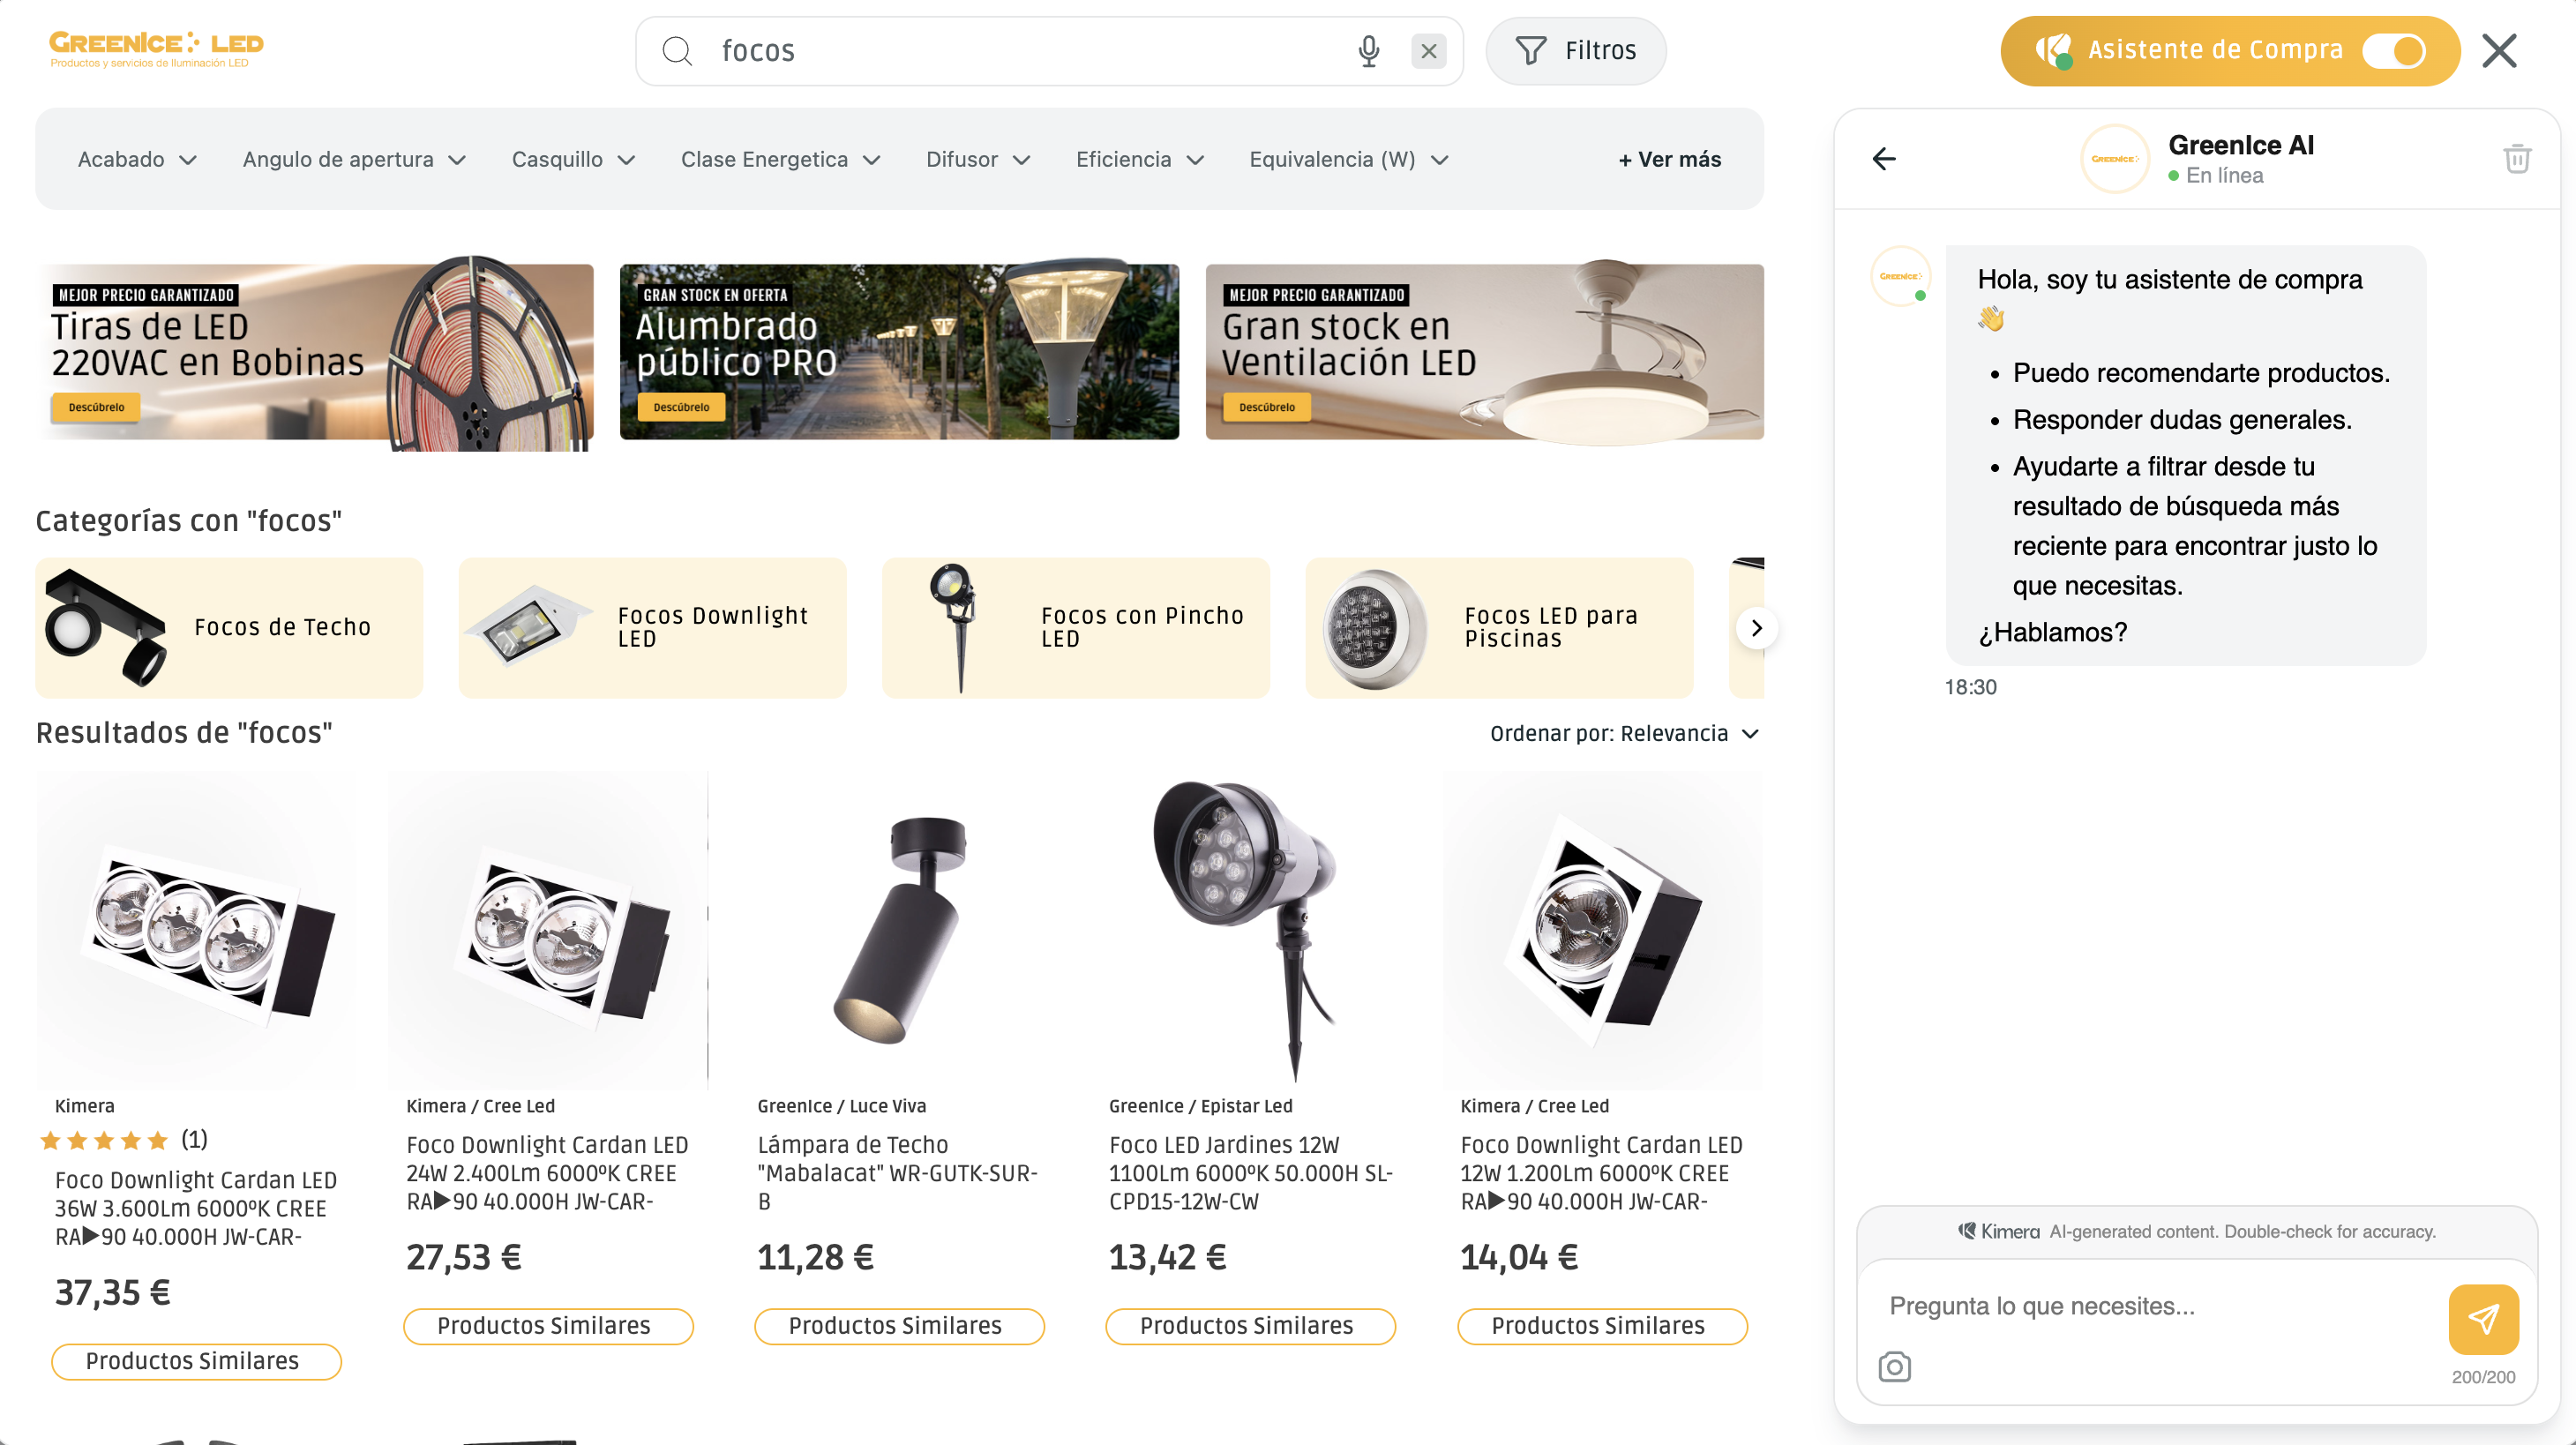Open Foco Downlight Cardan LED 36W title
Screen dimensions: 2576x1445
click(x=196, y=1208)
